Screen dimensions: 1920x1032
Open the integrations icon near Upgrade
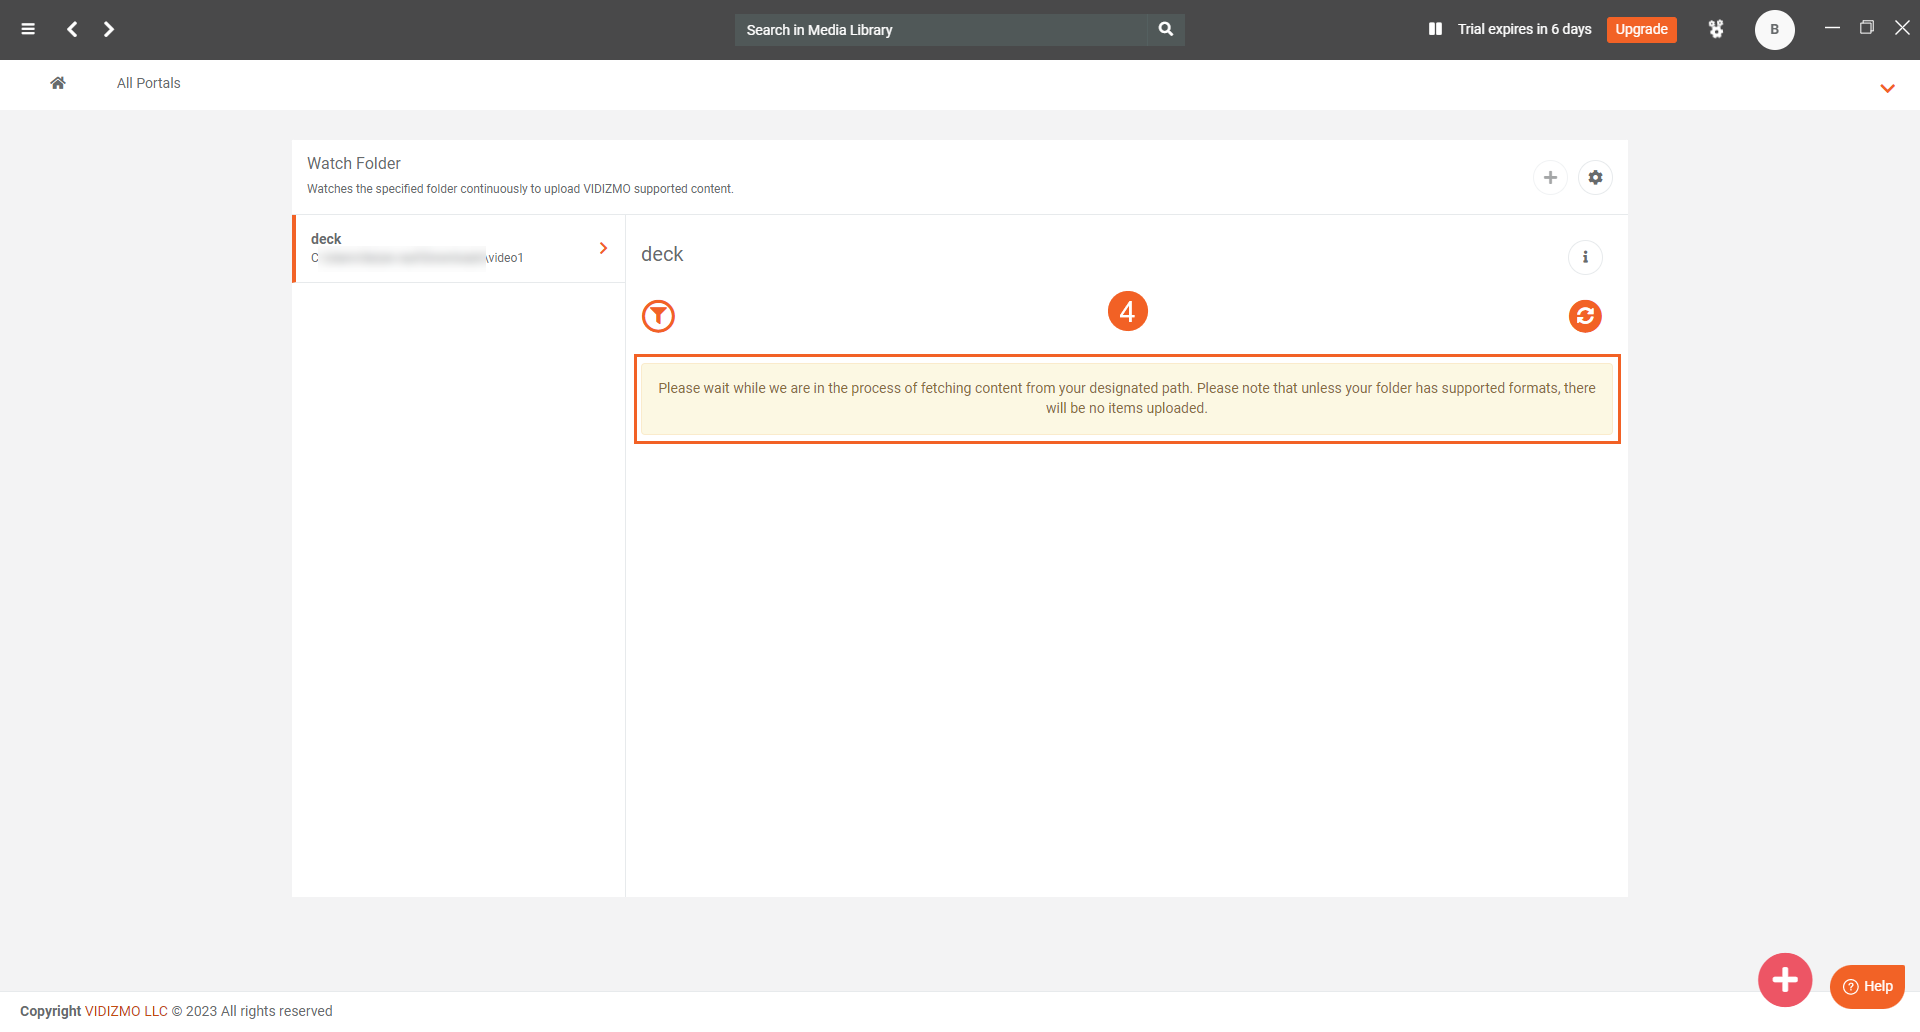click(1716, 29)
